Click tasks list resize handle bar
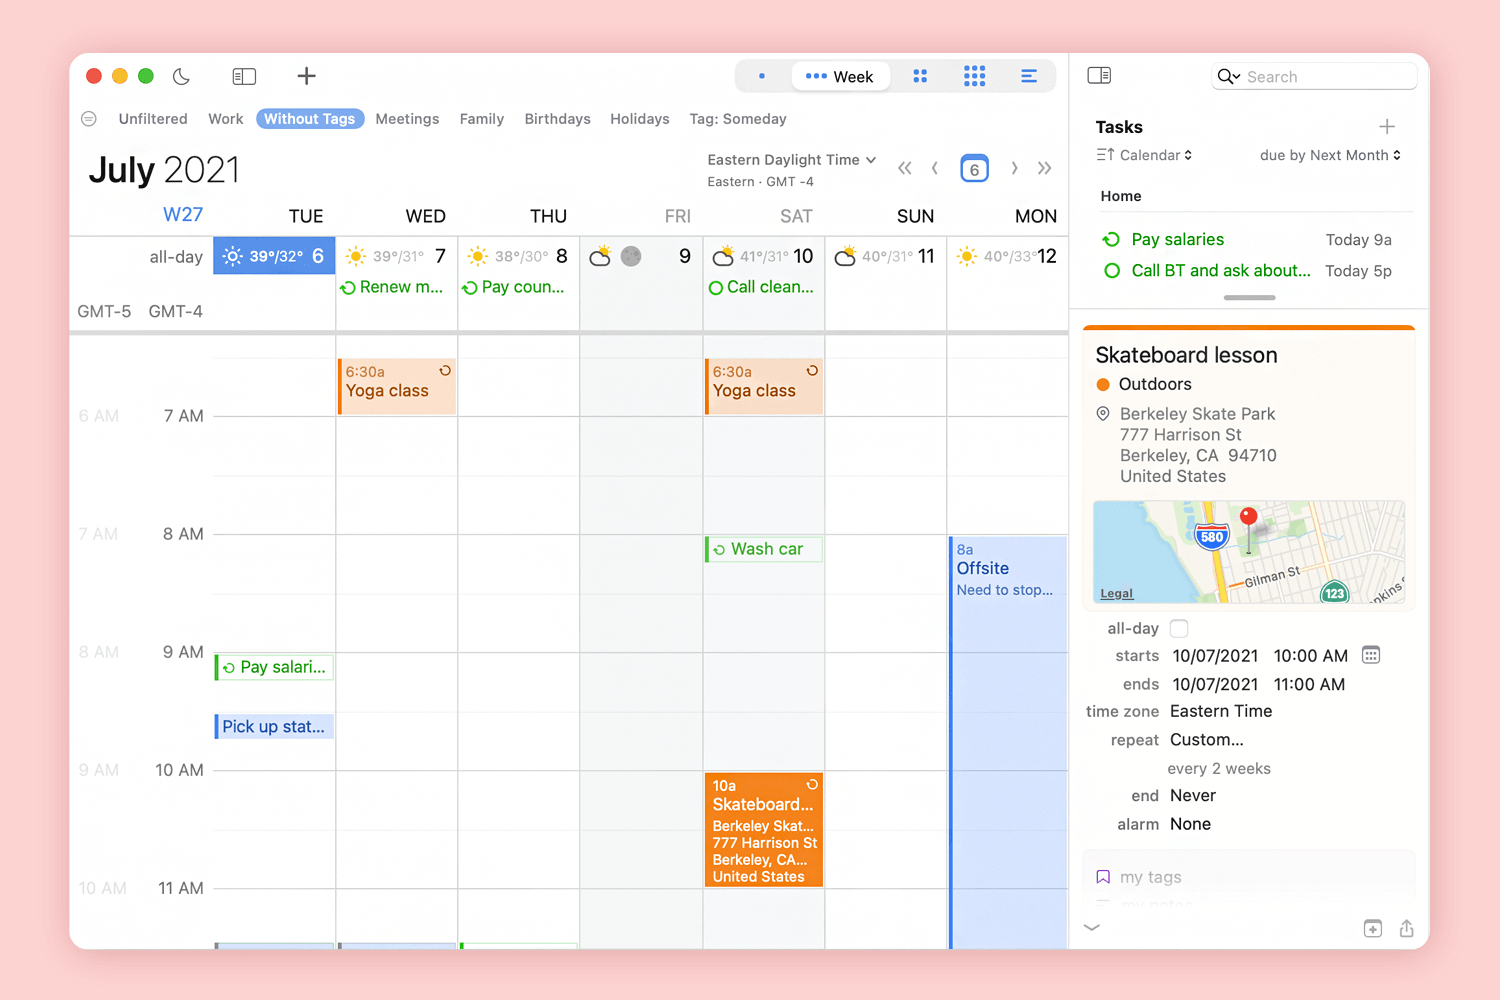Image resolution: width=1500 pixels, height=1000 pixels. pyautogui.click(x=1249, y=298)
